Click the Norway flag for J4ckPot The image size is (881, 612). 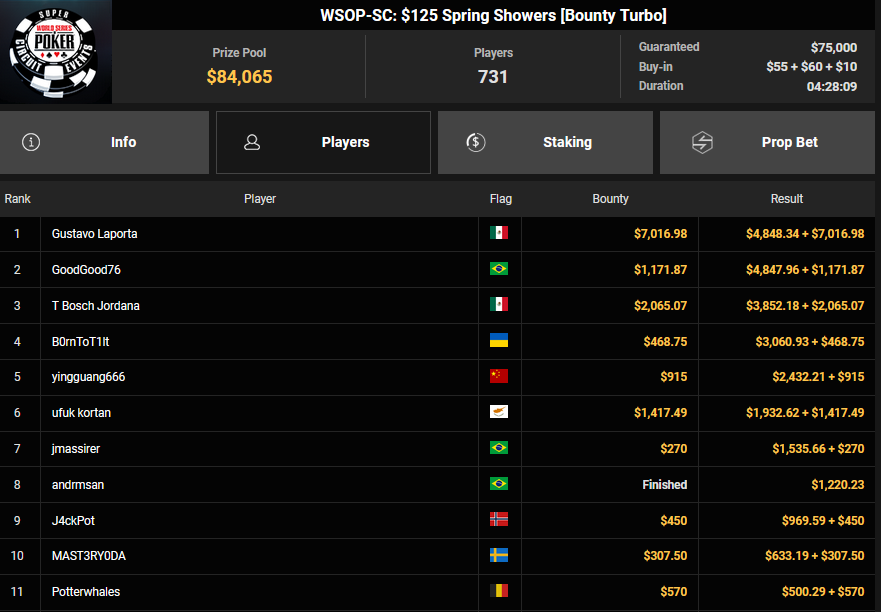499,520
